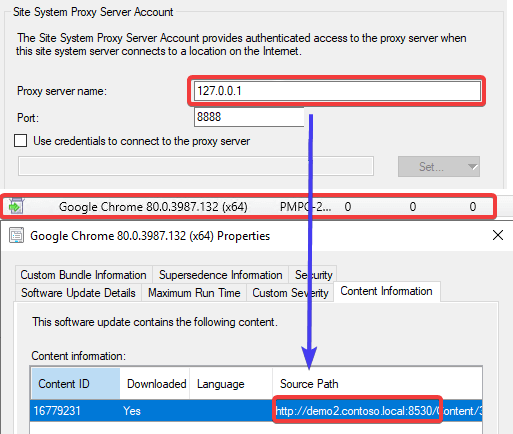
Task: Click the Port field showing 8888
Action: 249,117
